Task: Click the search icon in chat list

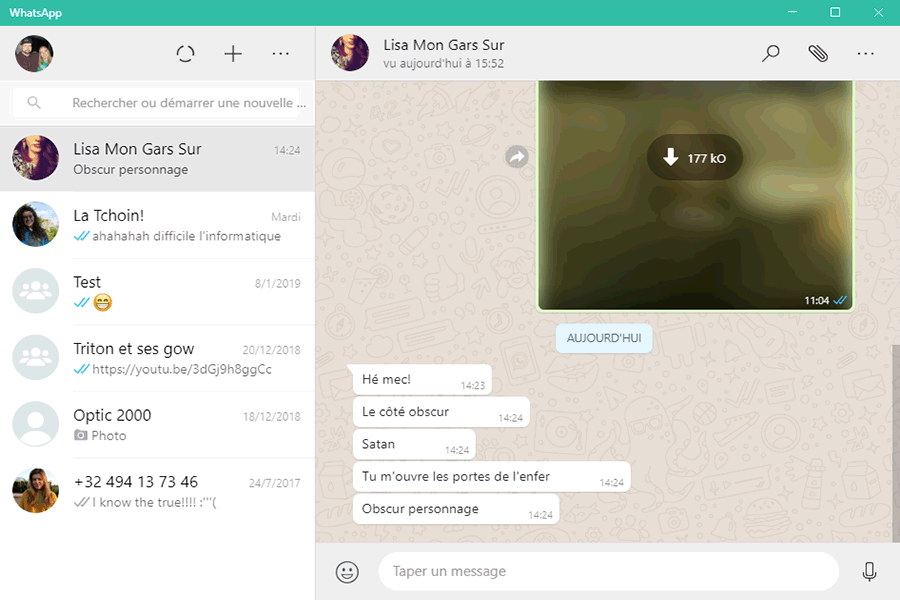Action: [35, 103]
